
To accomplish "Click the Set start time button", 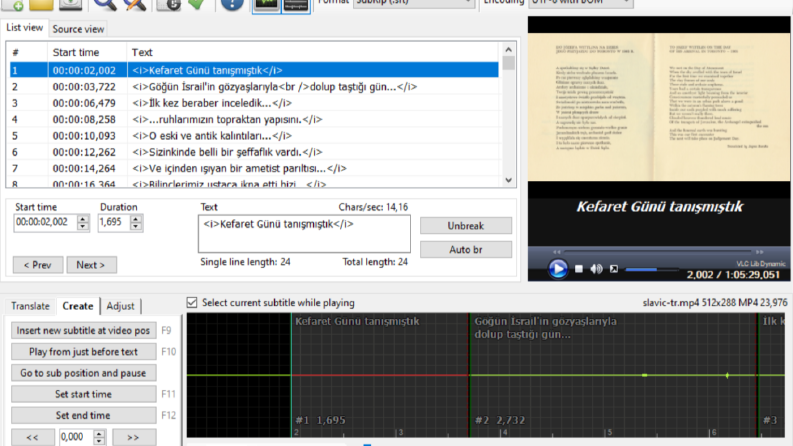I will tap(83, 394).
